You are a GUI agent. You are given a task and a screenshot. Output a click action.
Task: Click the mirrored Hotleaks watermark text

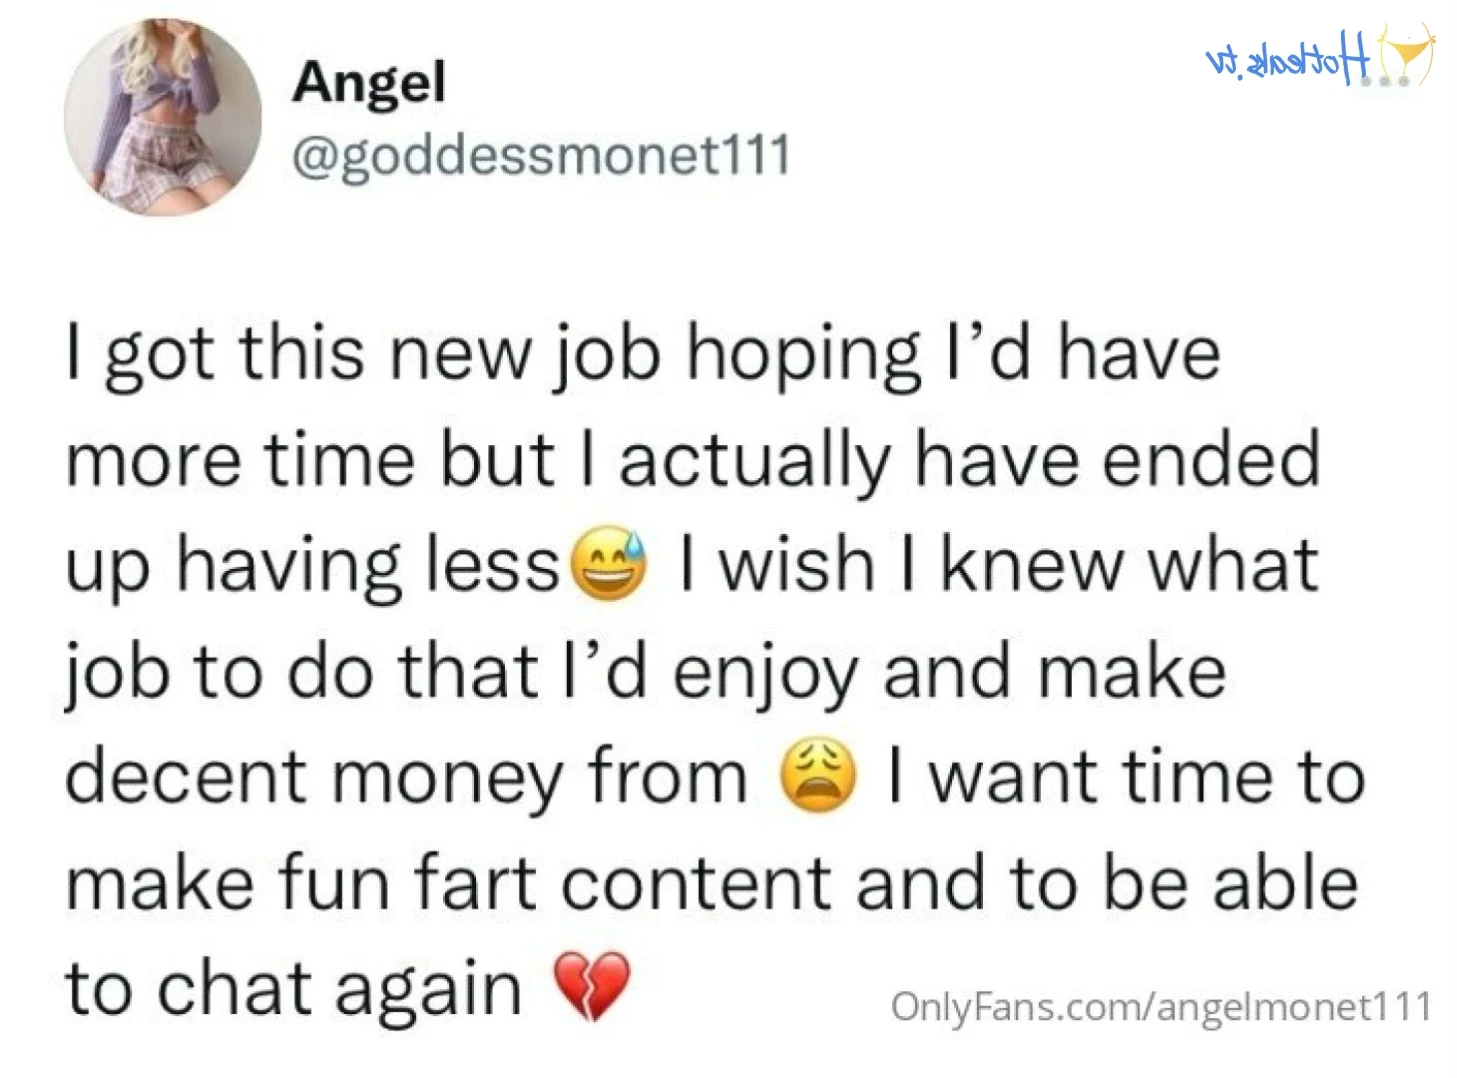pyautogui.click(x=1288, y=65)
